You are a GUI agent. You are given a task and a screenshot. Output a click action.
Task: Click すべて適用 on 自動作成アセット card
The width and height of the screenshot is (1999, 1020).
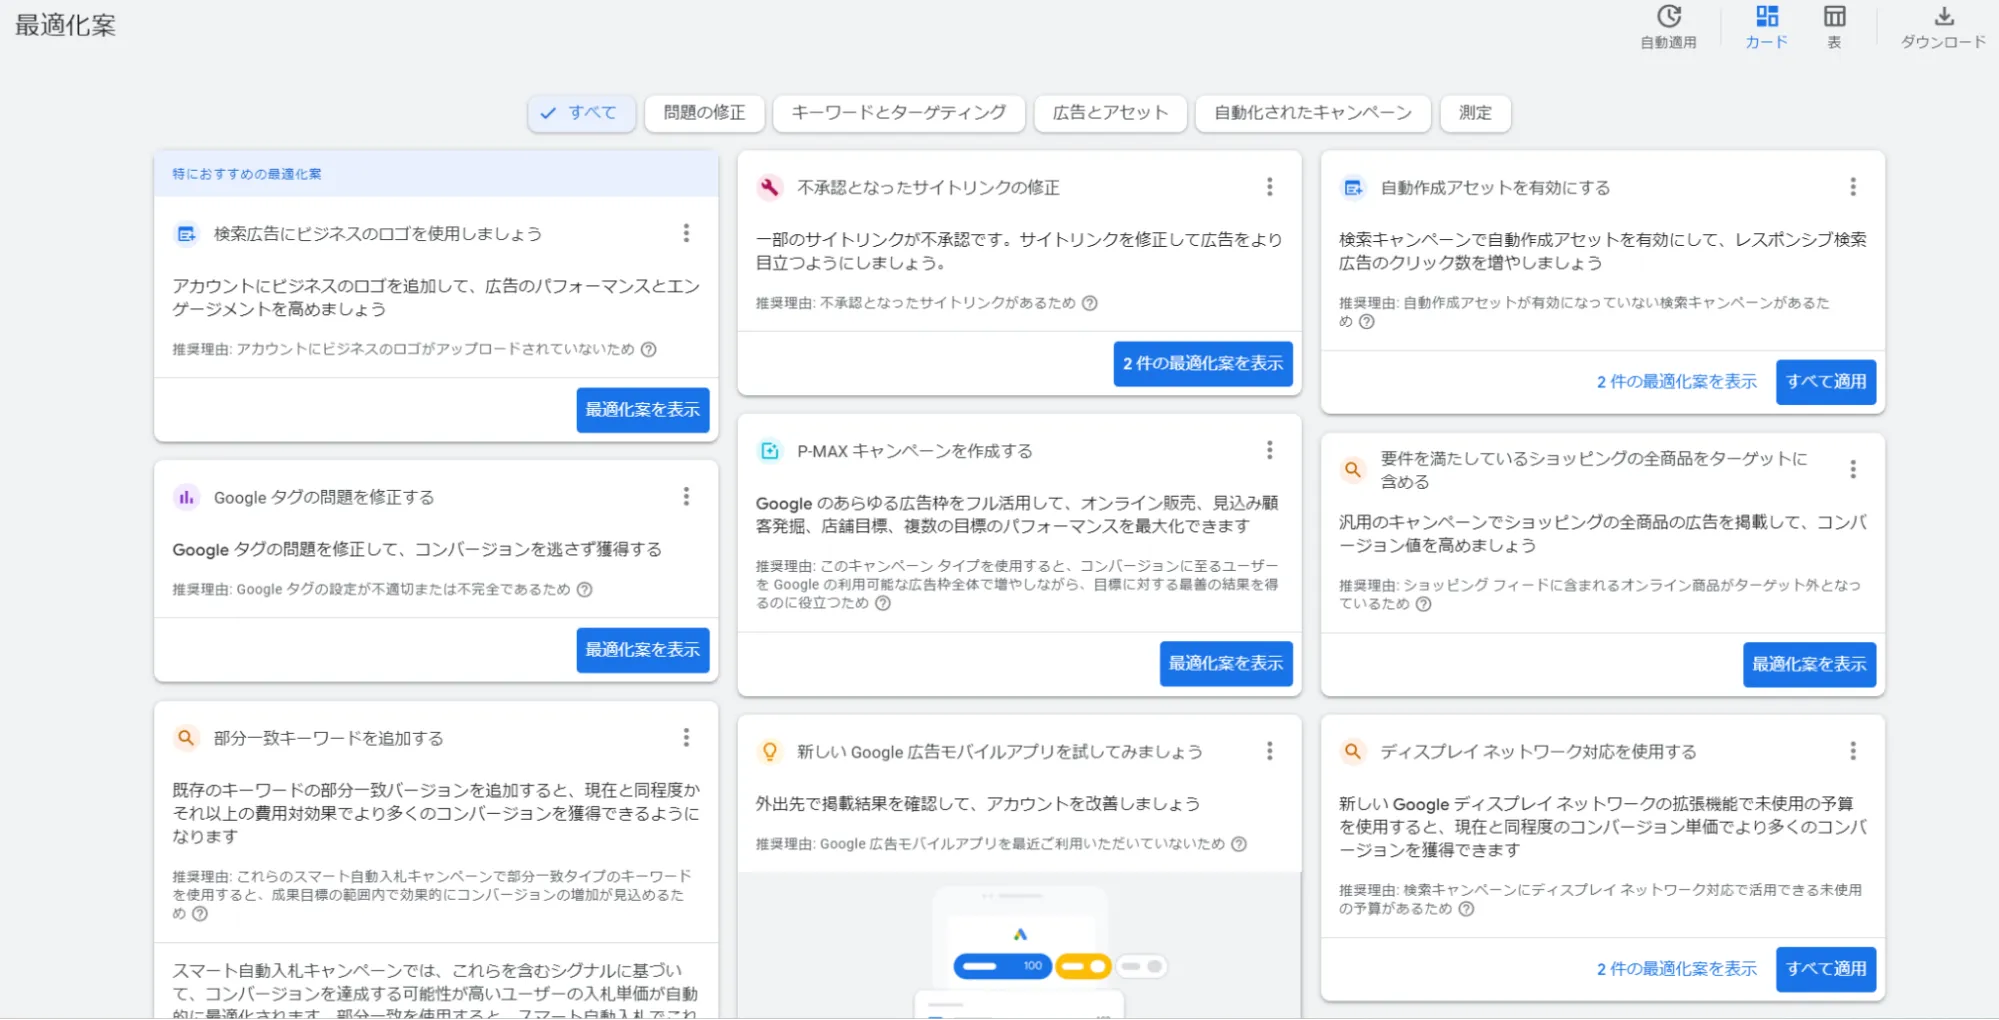1826,382
